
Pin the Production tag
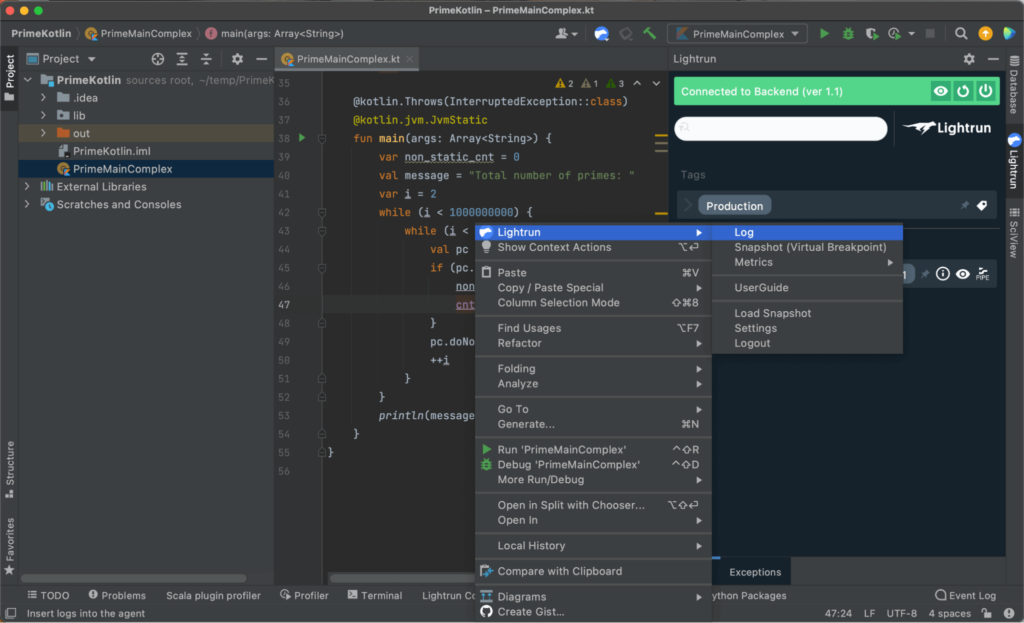pyautogui.click(x=963, y=205)
